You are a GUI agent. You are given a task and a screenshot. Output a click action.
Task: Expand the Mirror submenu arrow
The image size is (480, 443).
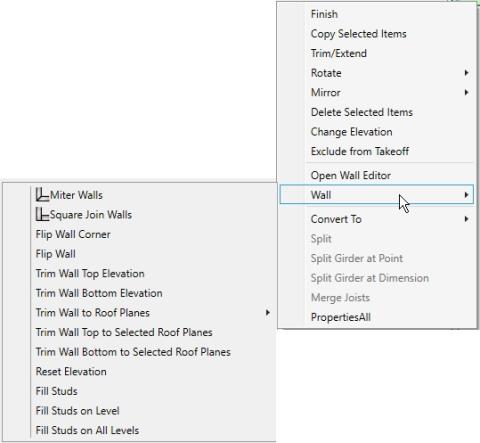click(466, 92)
